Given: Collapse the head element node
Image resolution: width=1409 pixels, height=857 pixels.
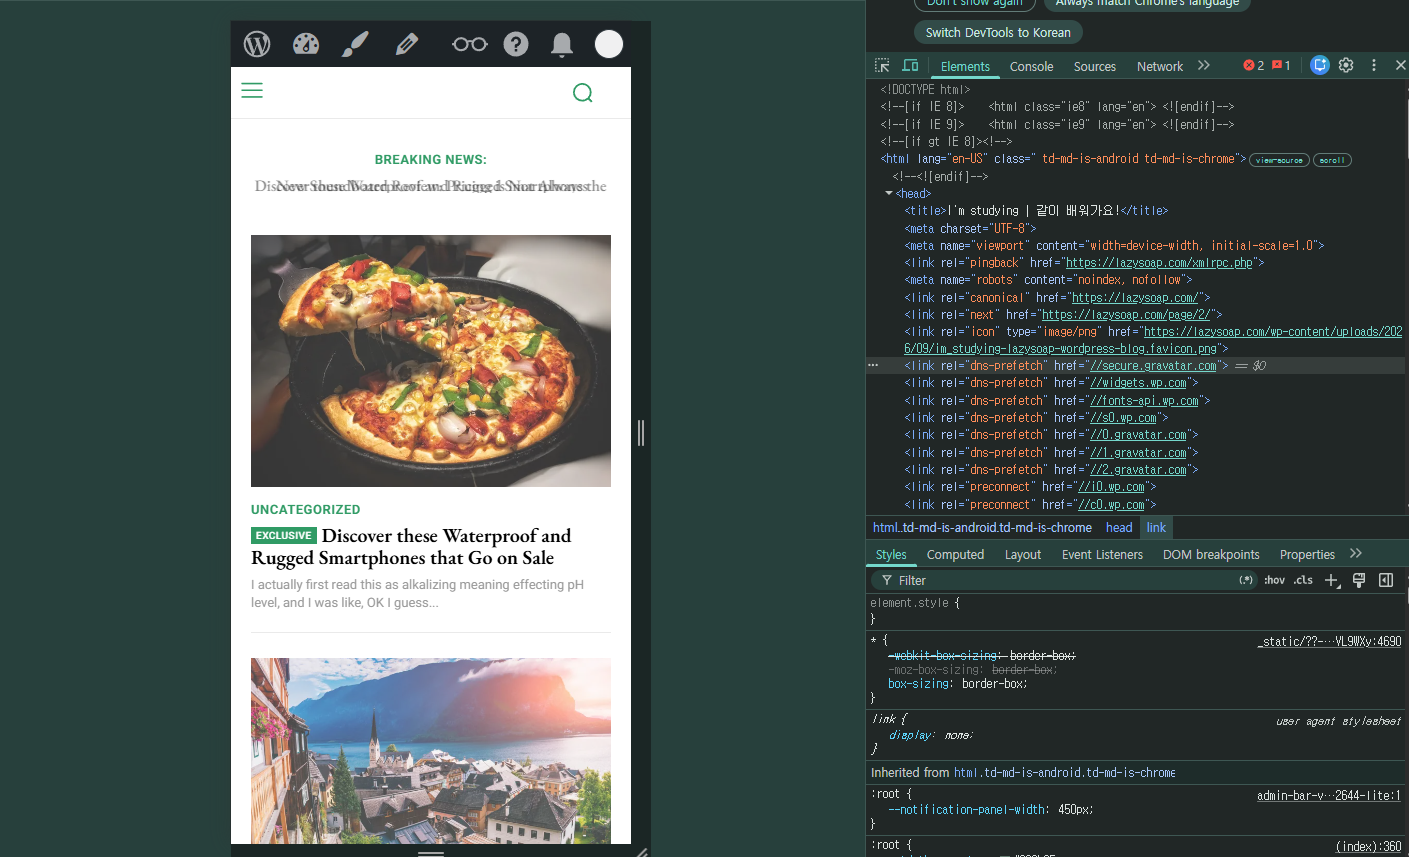Looking at the screenshot, I should coord(889,193).
